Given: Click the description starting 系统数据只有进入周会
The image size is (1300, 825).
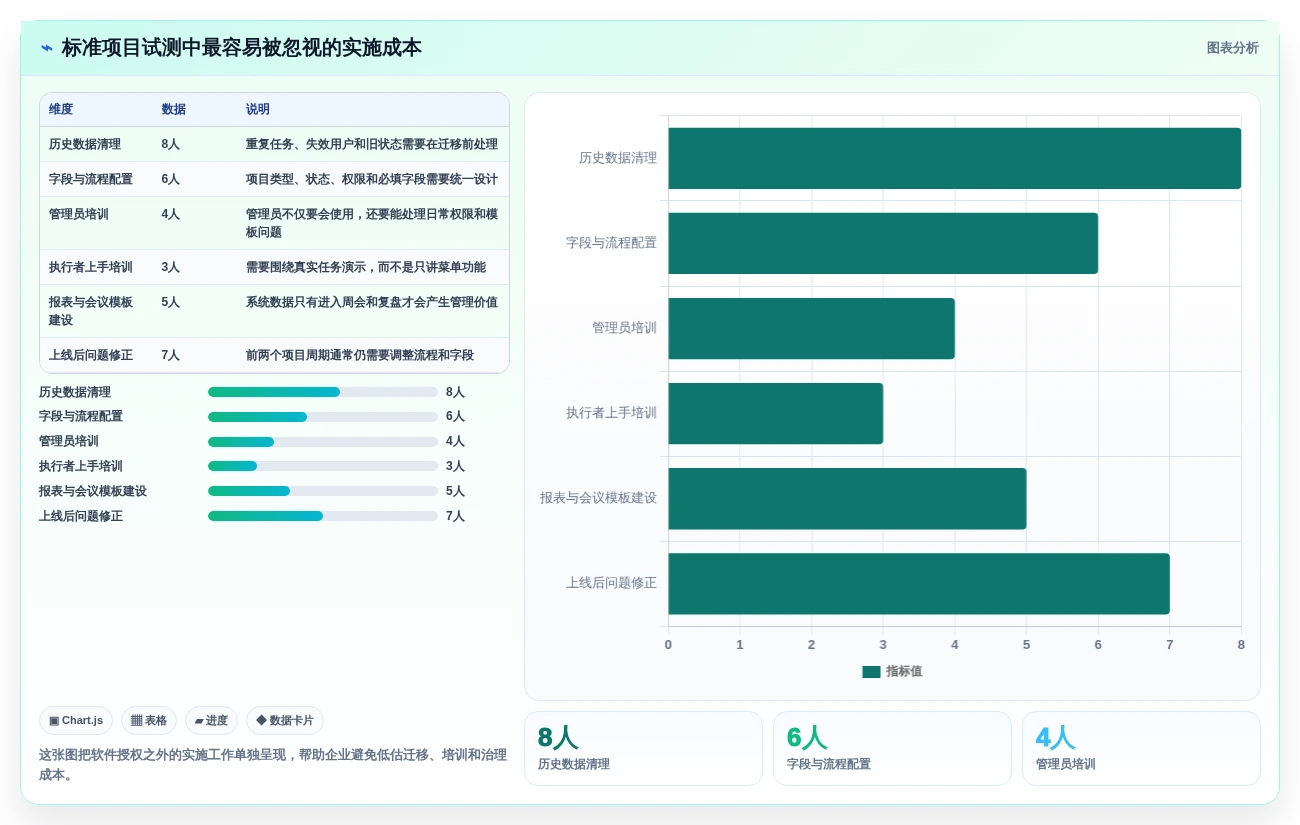Looking at the screenshot, I should 372,302.
